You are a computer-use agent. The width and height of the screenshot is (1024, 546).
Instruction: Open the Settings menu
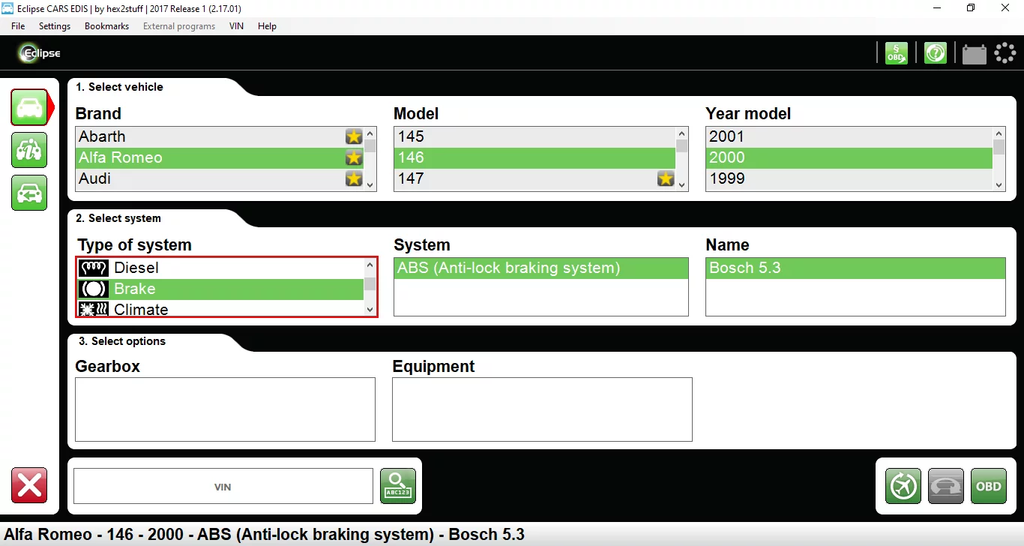pos(55,26)
